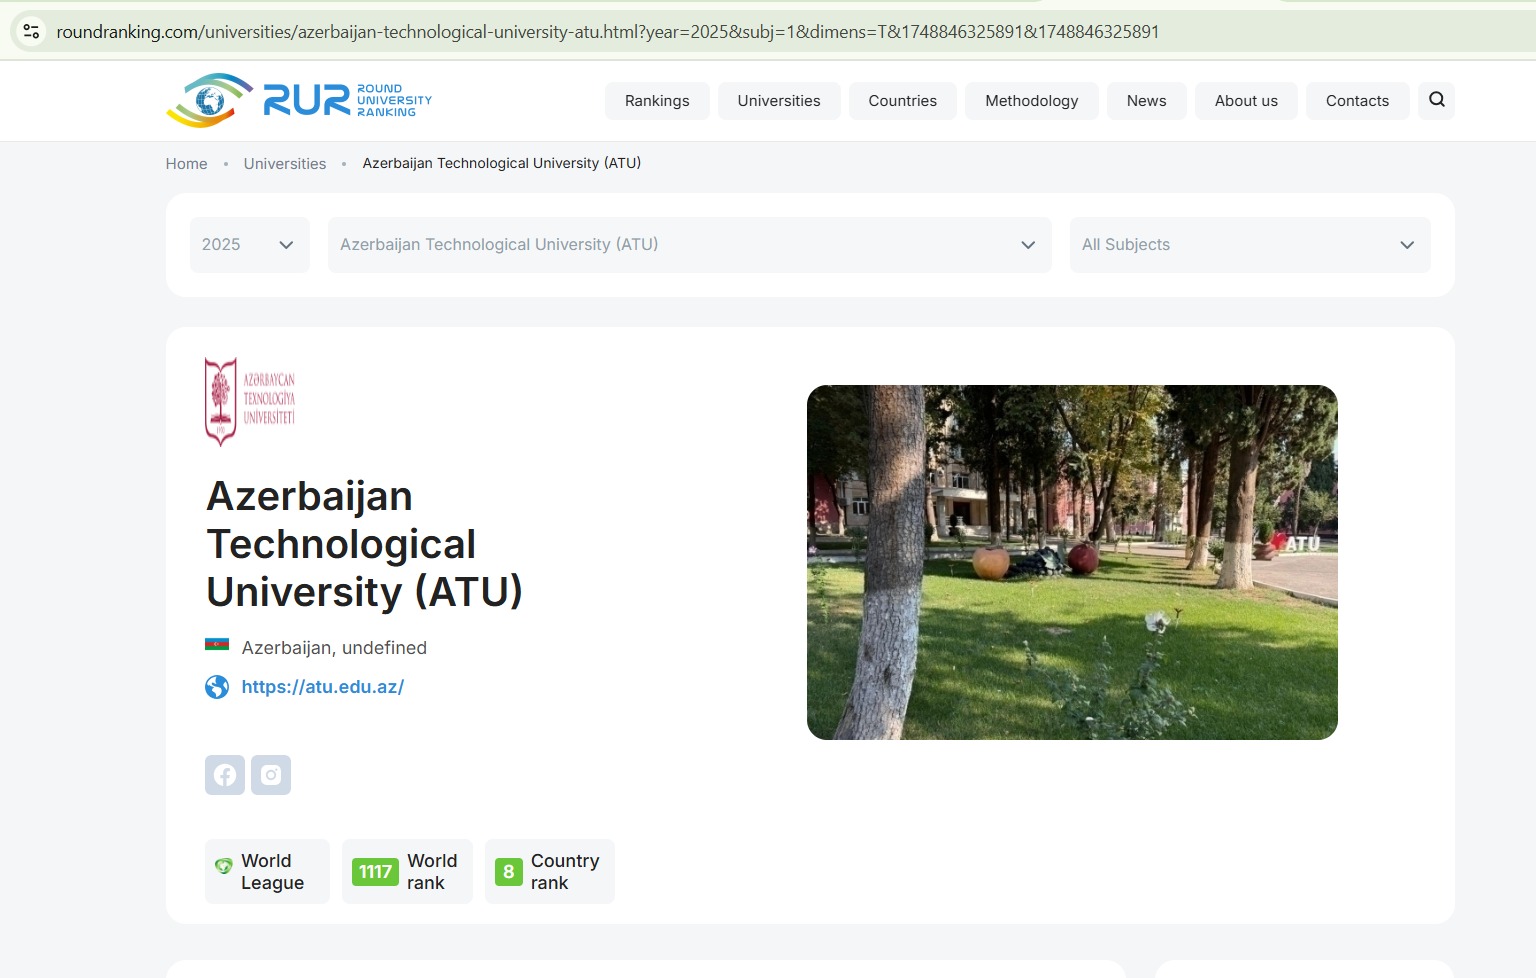
Task: Click the World League card
Action: [x=267, y=872]
